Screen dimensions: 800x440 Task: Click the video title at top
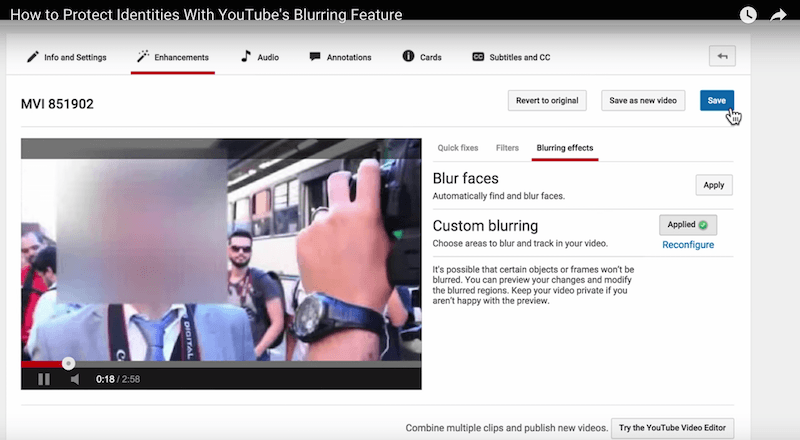[206, 15]
